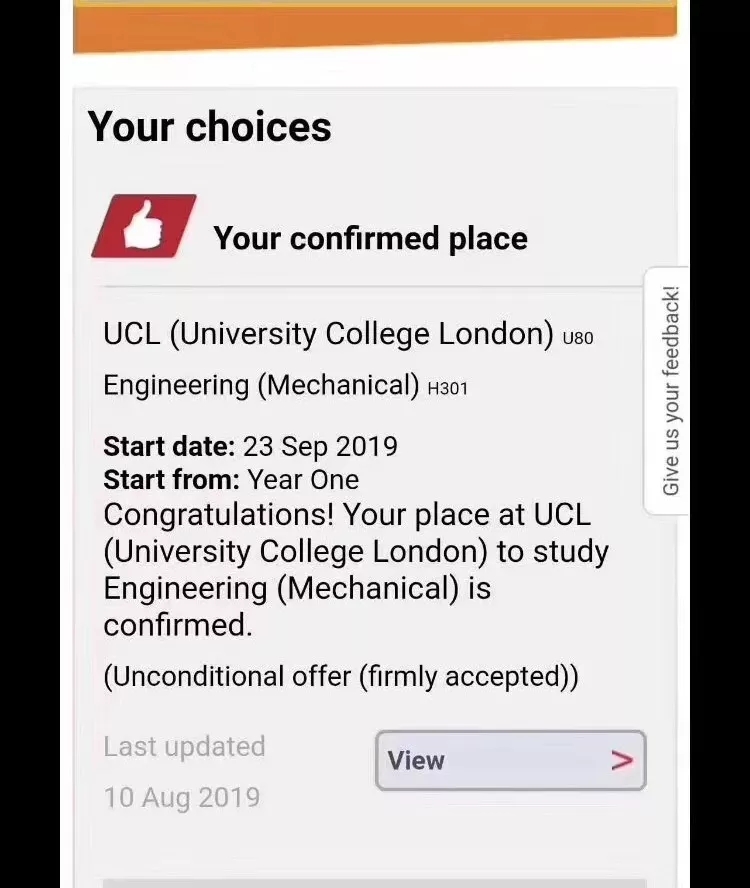Click the H301 course code
Viewport: 750px width, 888px height.
[x=448, y=388]
